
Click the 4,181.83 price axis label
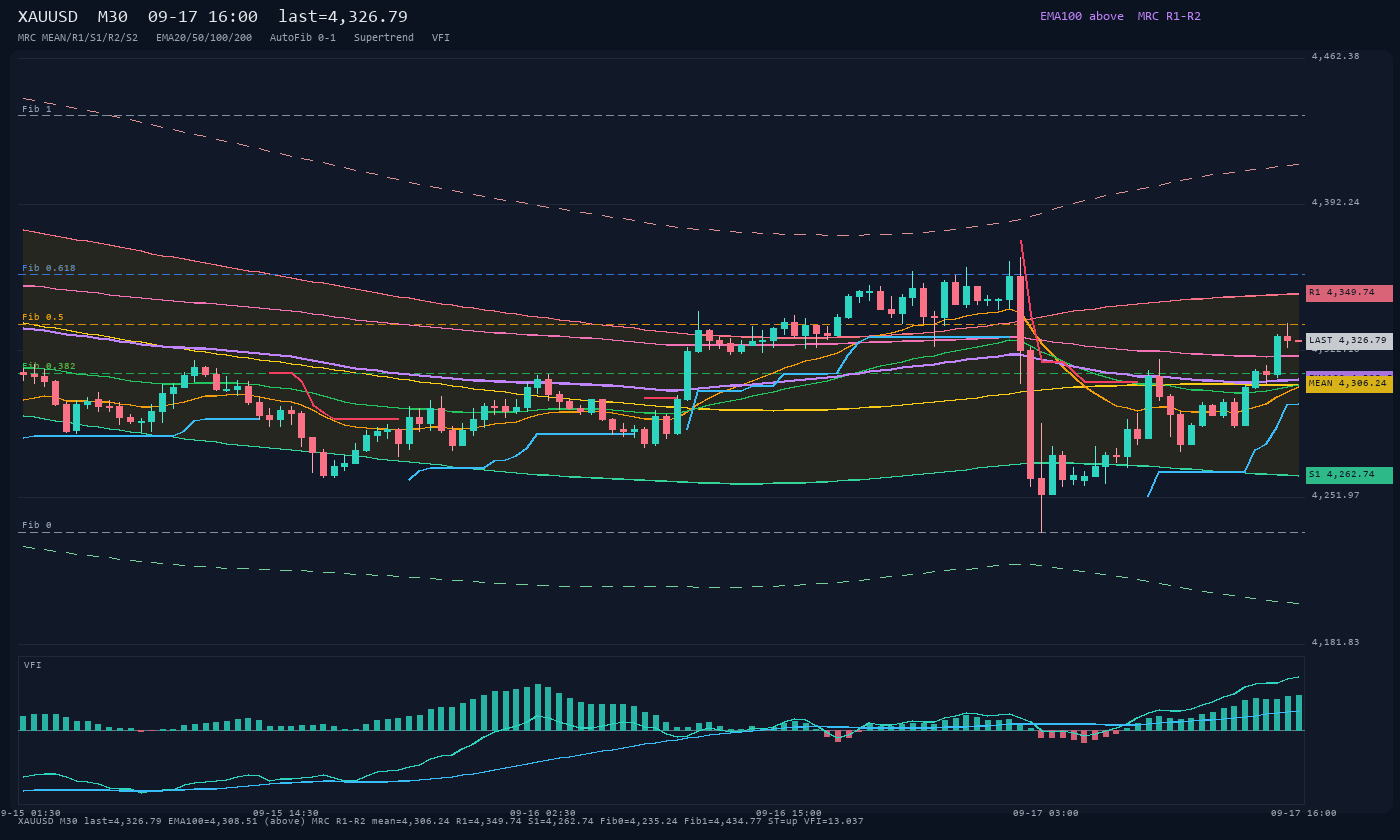point(1336,642)
